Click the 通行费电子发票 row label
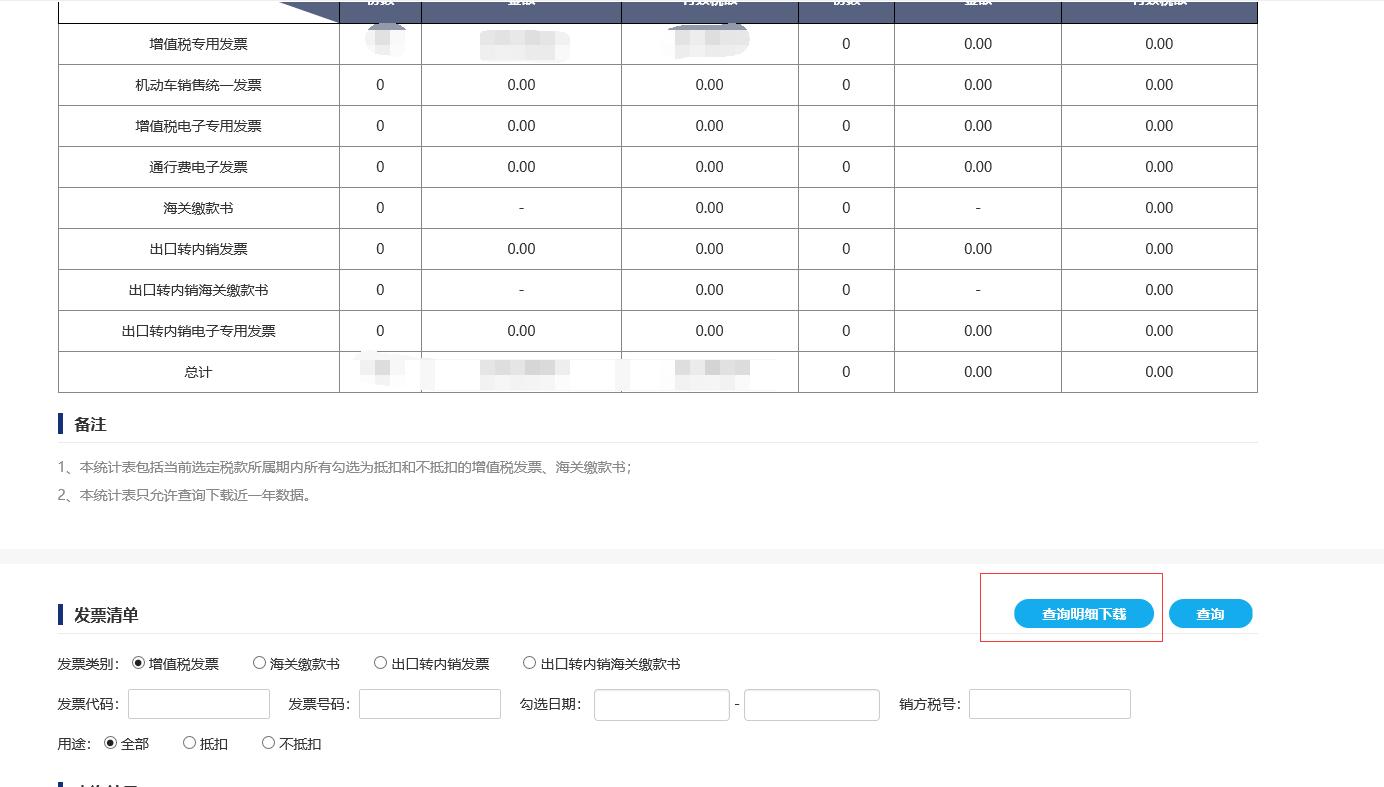The image size is (1384, 787). 198,167
